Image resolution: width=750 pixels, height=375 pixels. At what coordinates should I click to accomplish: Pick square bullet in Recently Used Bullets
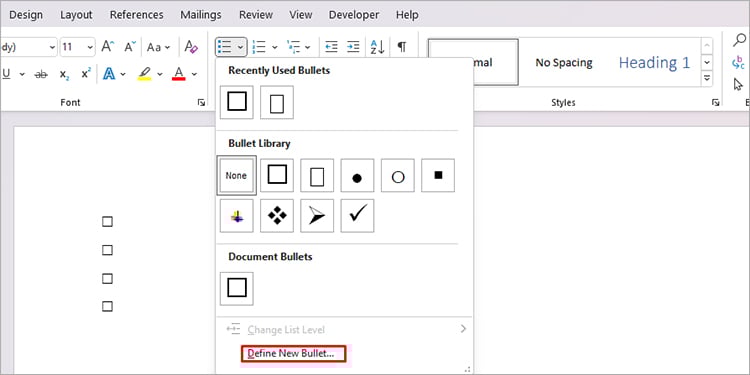coord(237,102)
